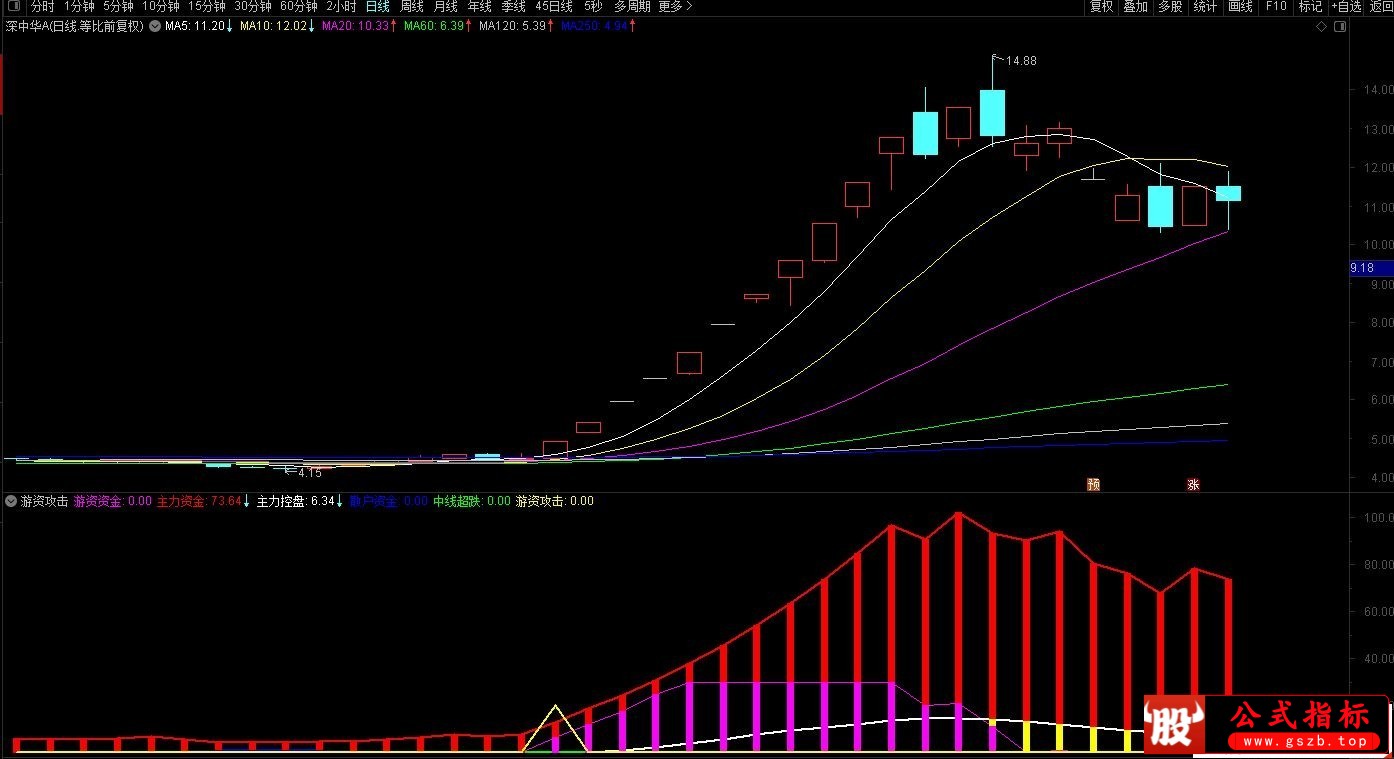
Task: Add stock with +自选 button
Action: (x=1346, y=6)
